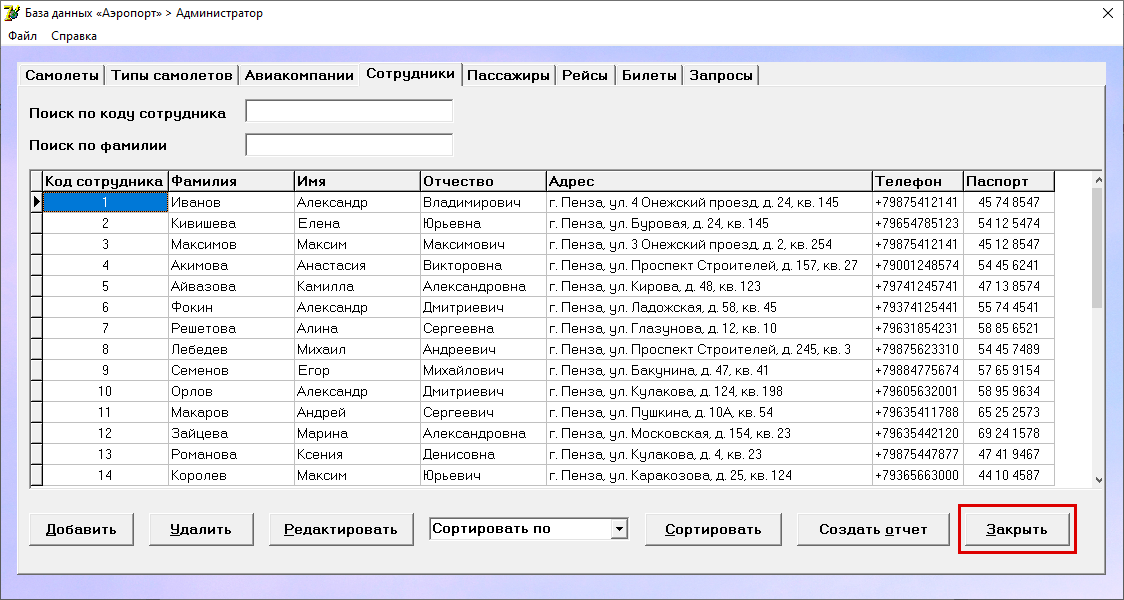
Task: Click the phone cell +79654785123
Action: pyautogui.click(x=918, y=224)
